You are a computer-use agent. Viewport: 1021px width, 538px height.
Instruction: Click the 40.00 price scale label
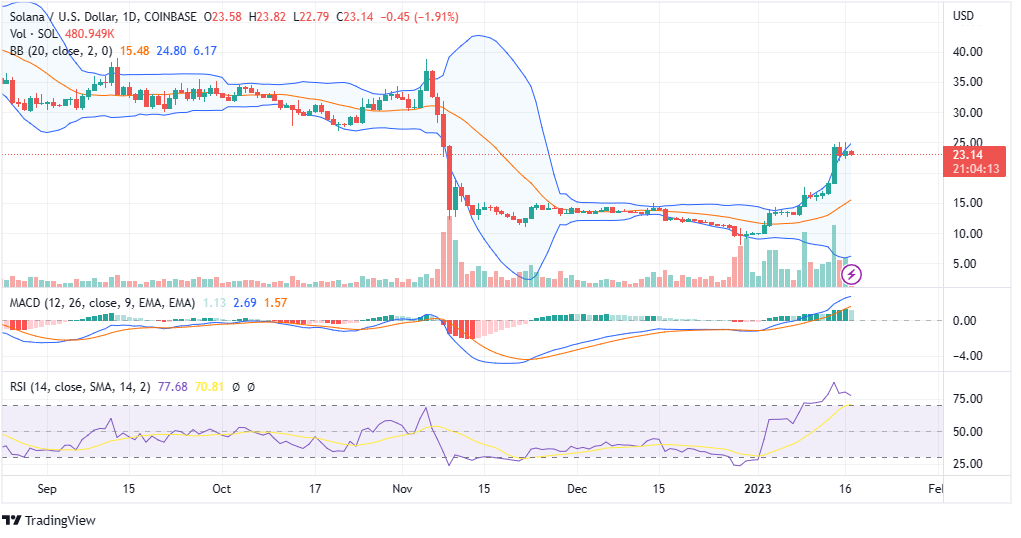(x=967, y=52)
